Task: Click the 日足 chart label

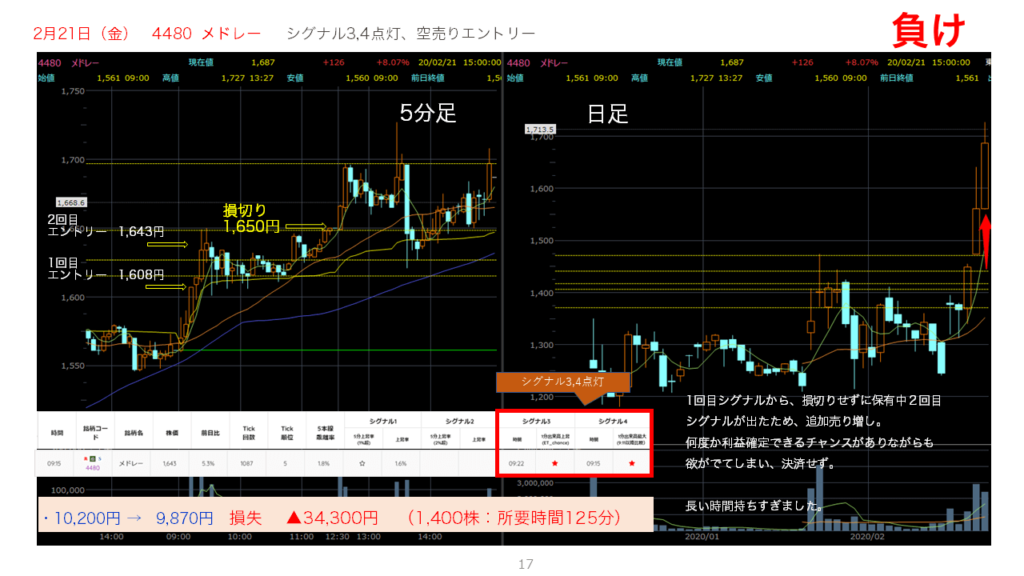Action: pos(607,114)
